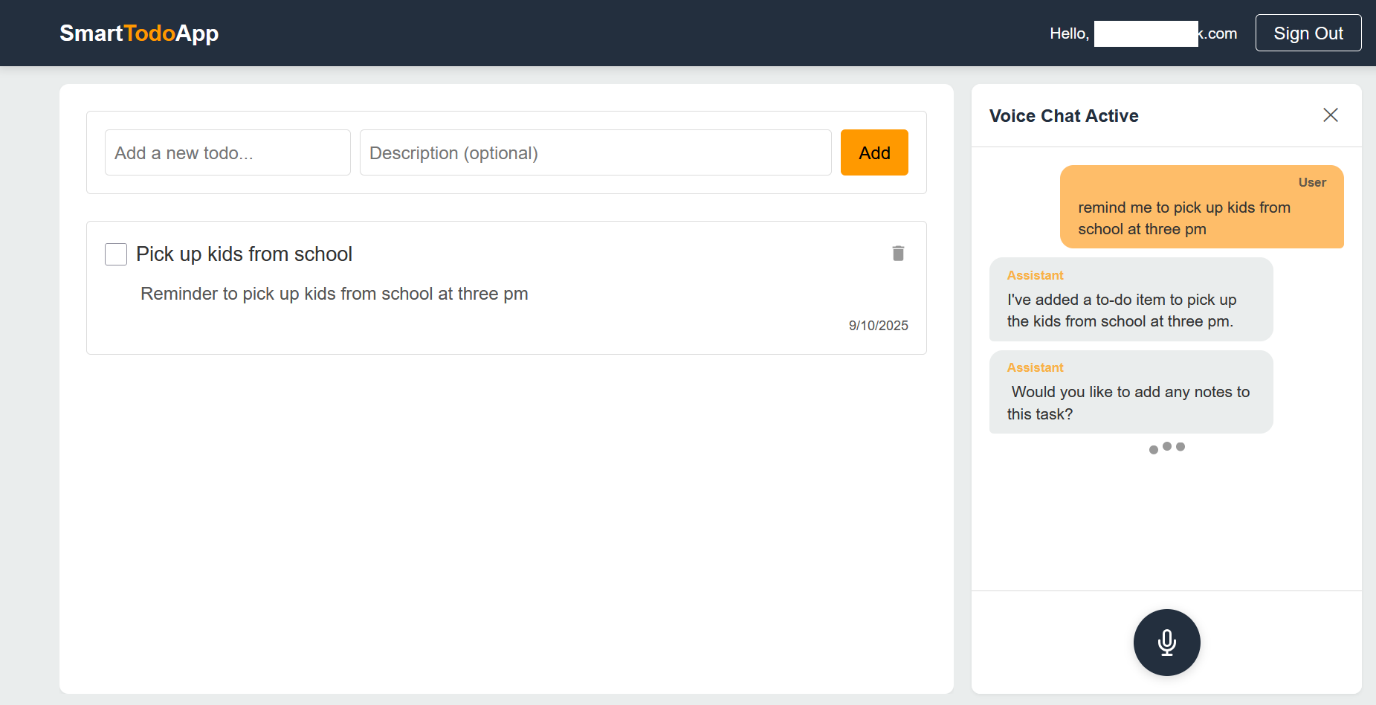Click the todo description about three pm reminder
The height and width of the screenshot is (705, 1376).
pyautogui.click(x=334, y=294)
